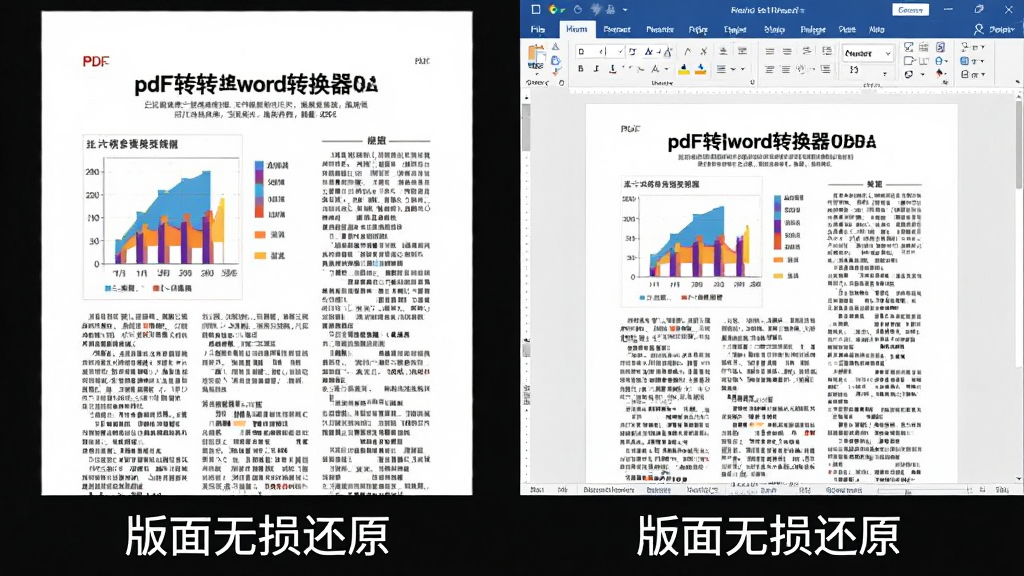Click the Copy icon beside Paste
Image resolution: width=1024 pixels, height=576 pixels.
[x=556, y=61]
